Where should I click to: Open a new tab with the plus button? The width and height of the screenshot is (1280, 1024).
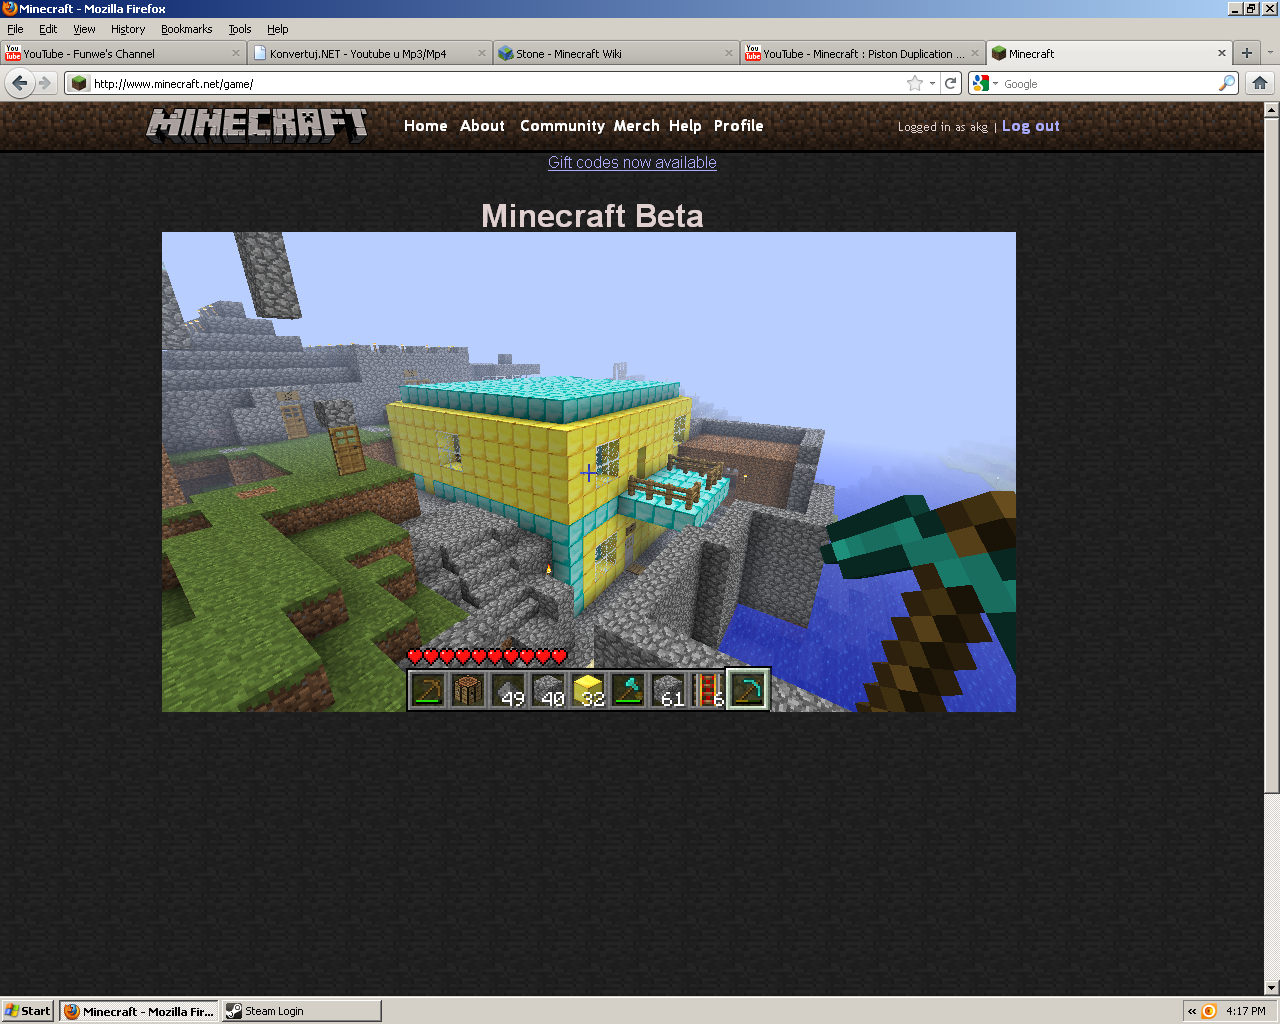coord(1246,53)
